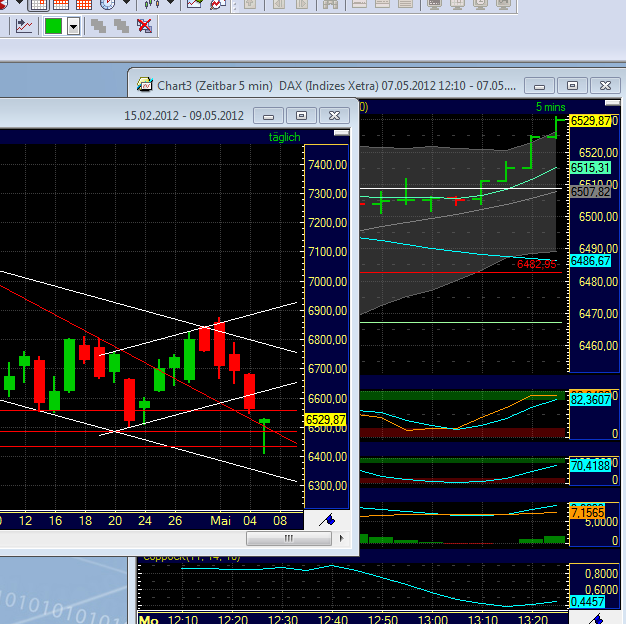
Task: Open the green color swatch picker
Action: tap(53, 26)
